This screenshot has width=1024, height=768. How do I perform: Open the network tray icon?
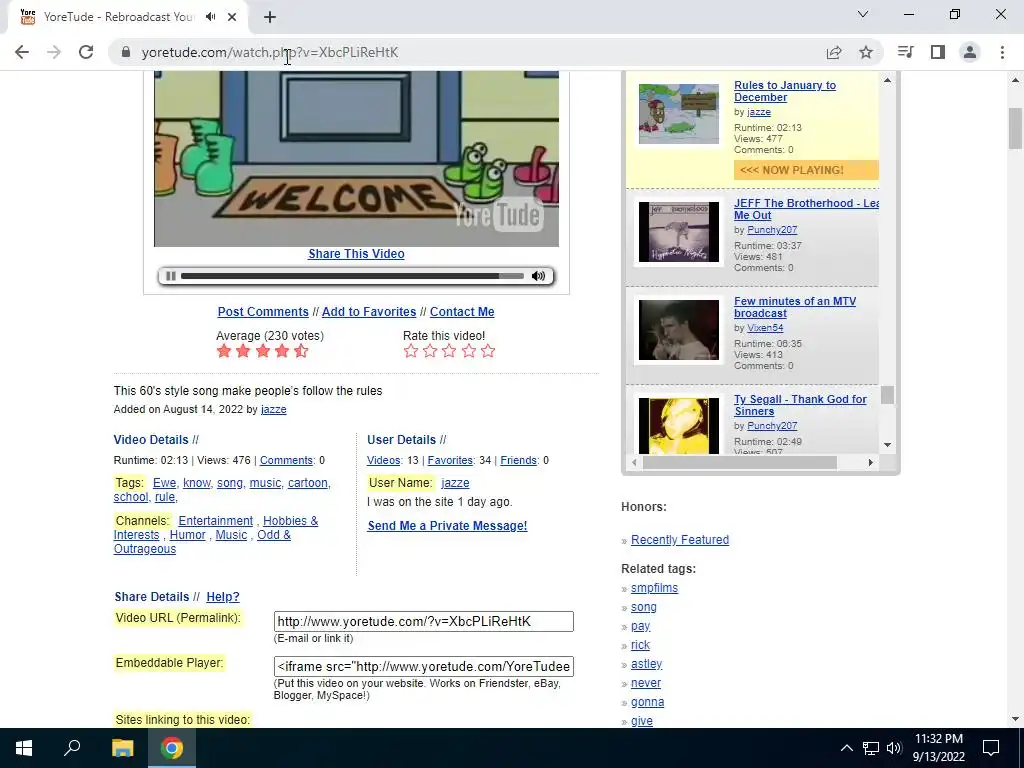tap(871, 748)
